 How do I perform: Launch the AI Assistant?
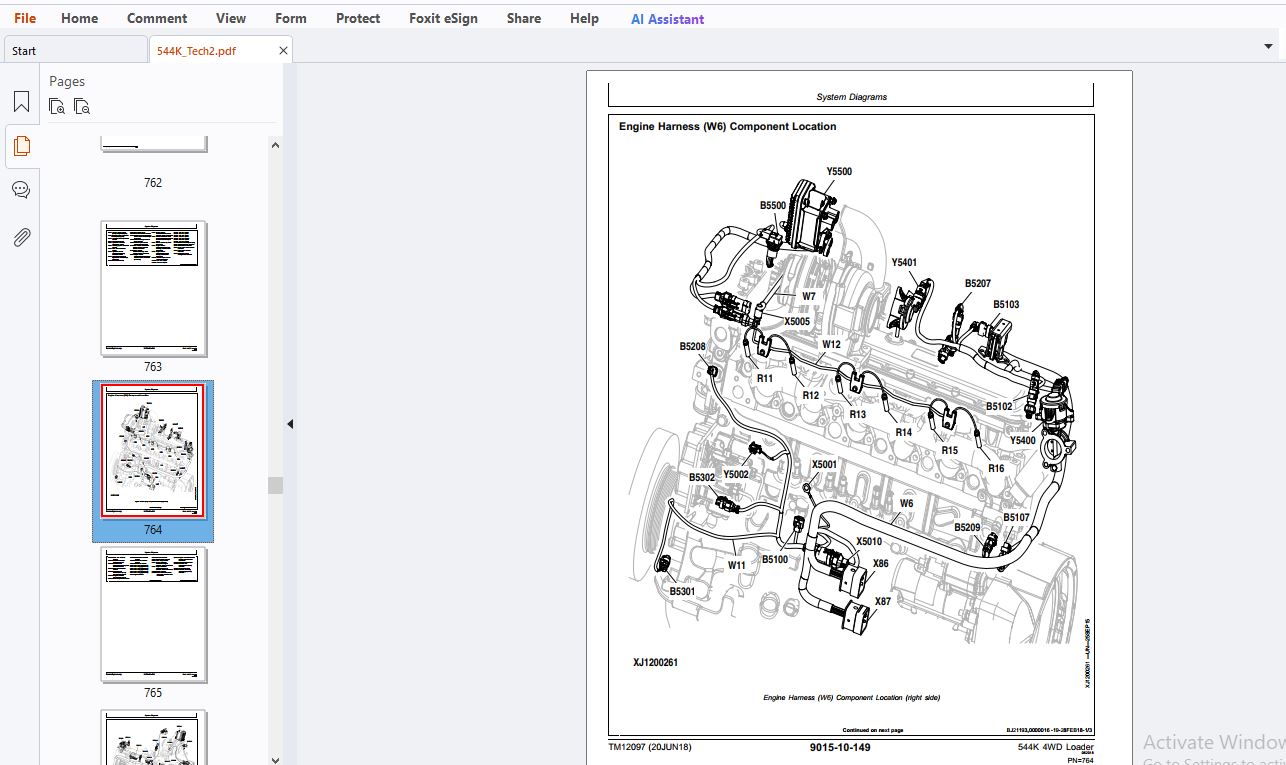(x=667, y=18)
